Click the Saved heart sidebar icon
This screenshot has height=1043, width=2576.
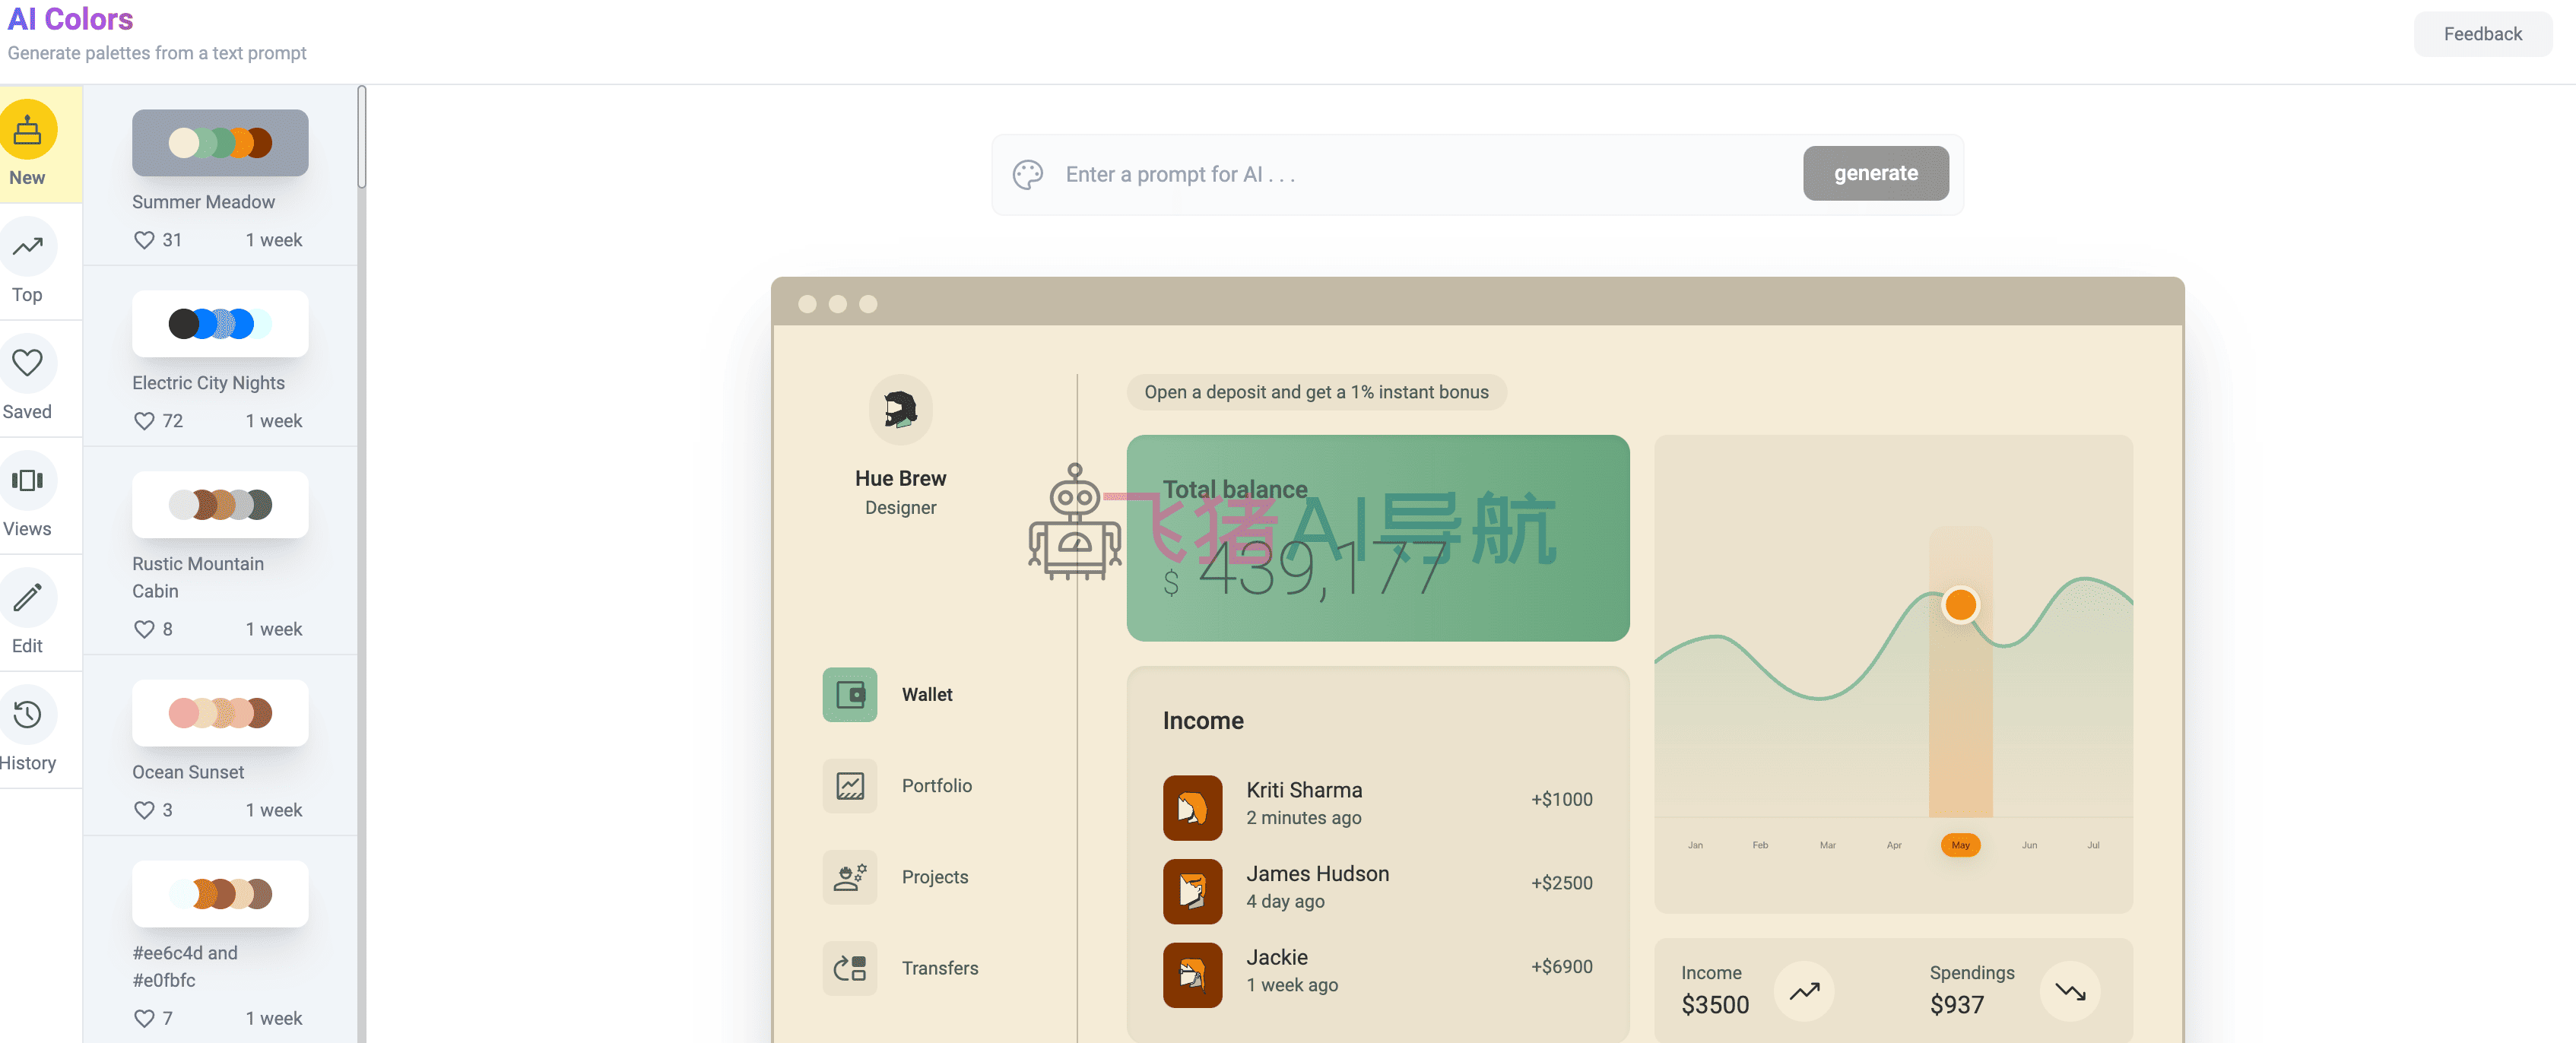[x=27, y=363]
